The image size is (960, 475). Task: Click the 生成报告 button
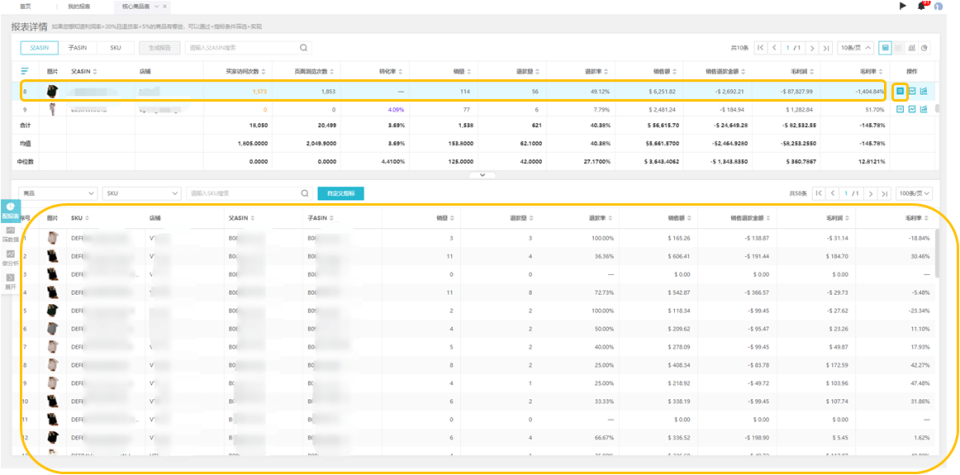159,47
